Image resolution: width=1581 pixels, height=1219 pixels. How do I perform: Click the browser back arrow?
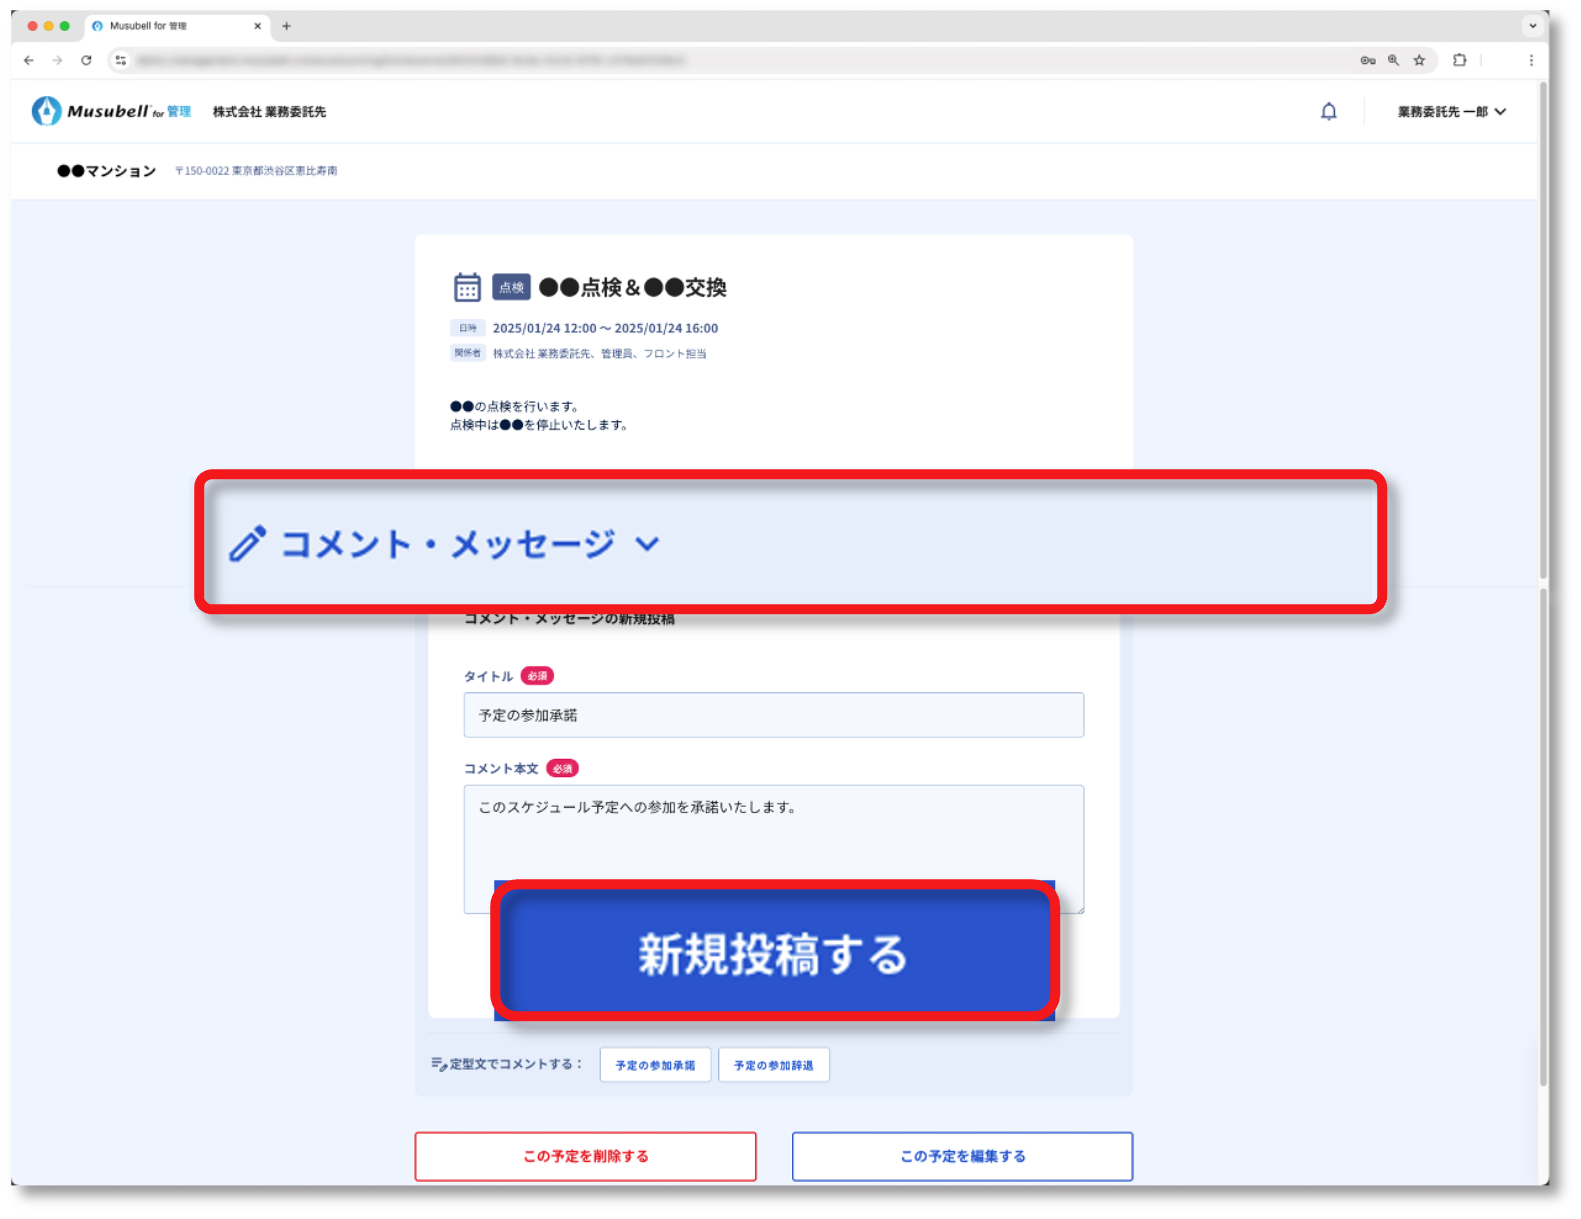point(29,60)
